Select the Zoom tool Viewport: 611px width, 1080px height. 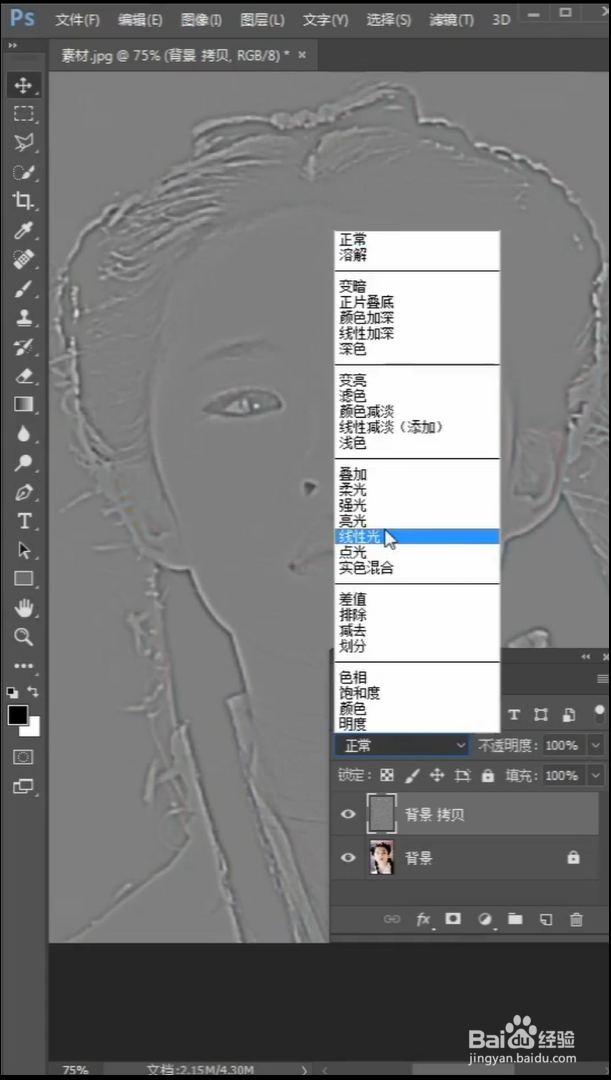[x=23, y=636]
